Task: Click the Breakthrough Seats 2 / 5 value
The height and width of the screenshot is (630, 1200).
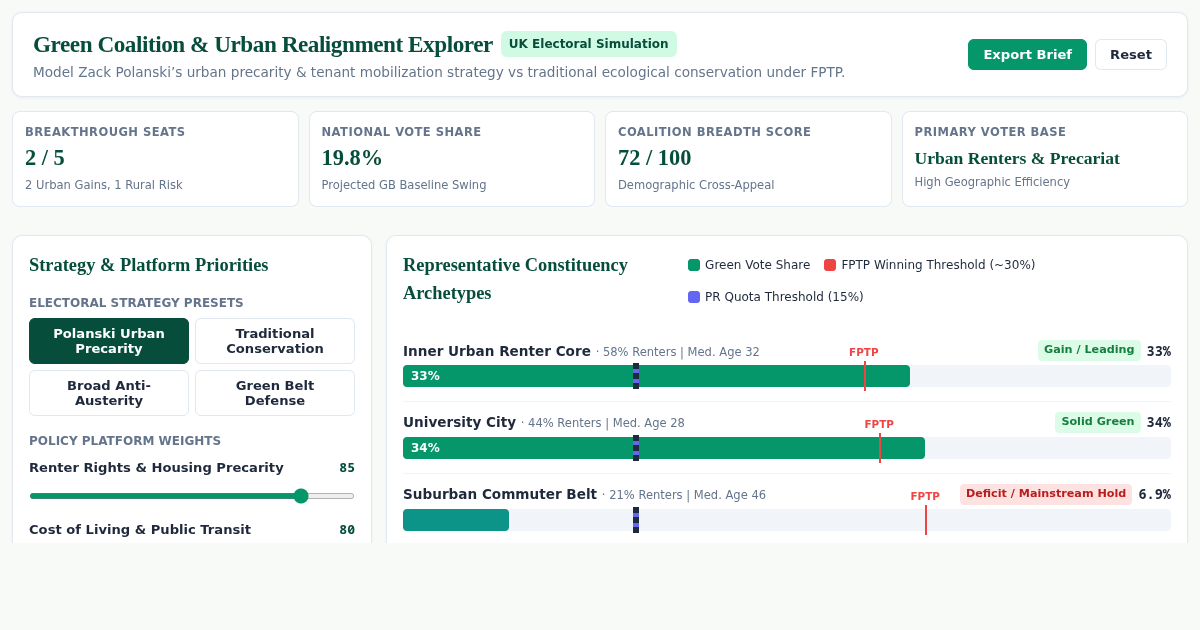Action: click(x=45, y=158)
